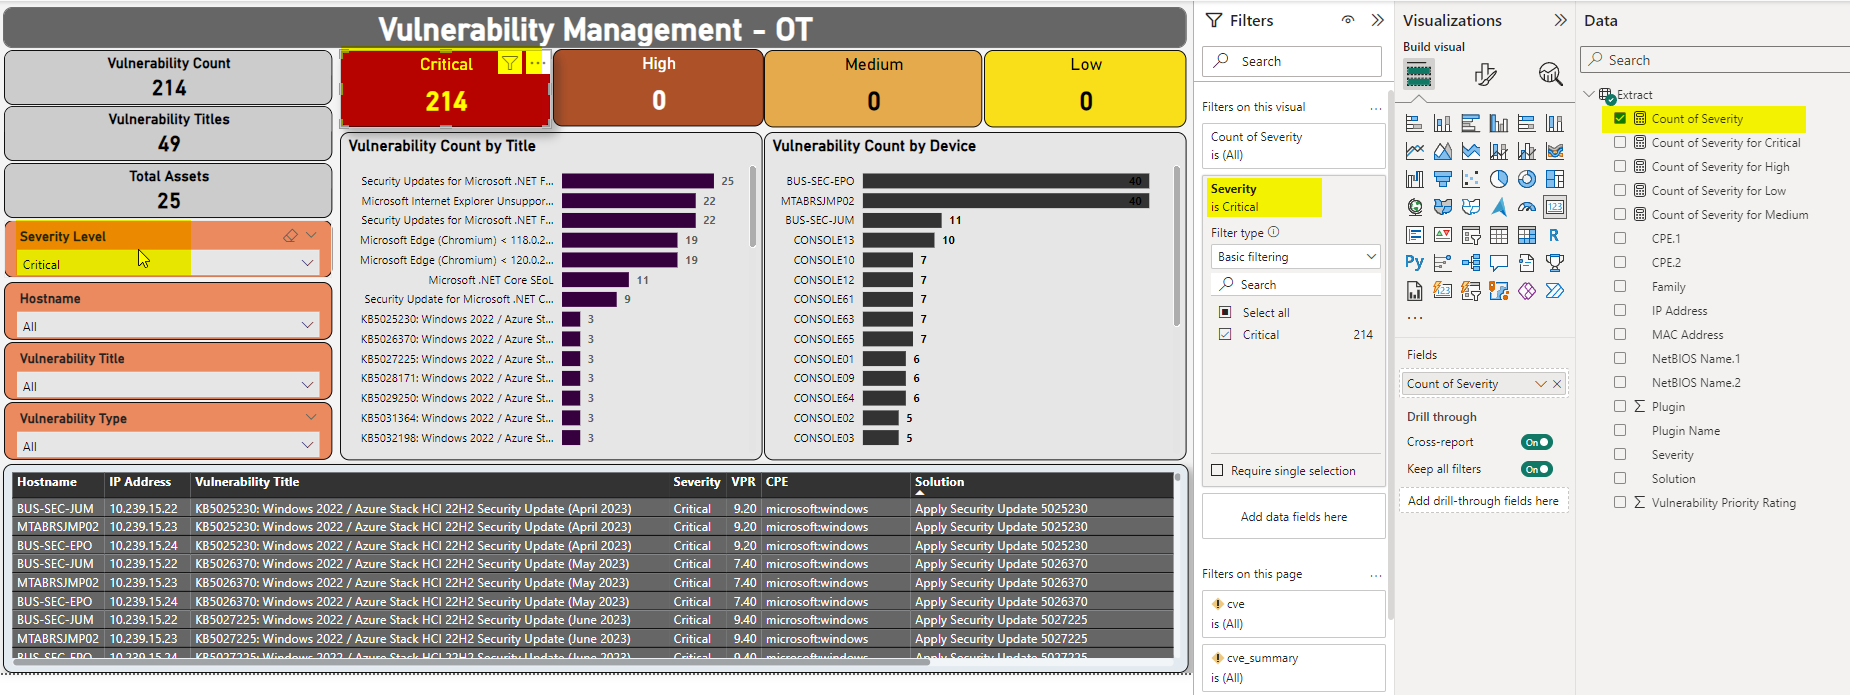The width and height of the screenshot is (1850, 695).
Task: Check Count of Severity for Critical field
Action: (1620, 143)
